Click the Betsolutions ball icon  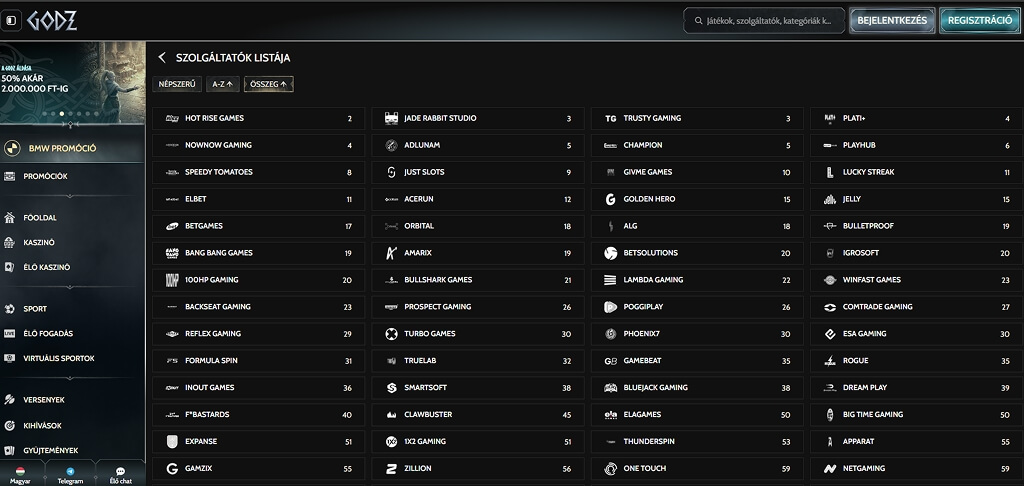(611, 253)
